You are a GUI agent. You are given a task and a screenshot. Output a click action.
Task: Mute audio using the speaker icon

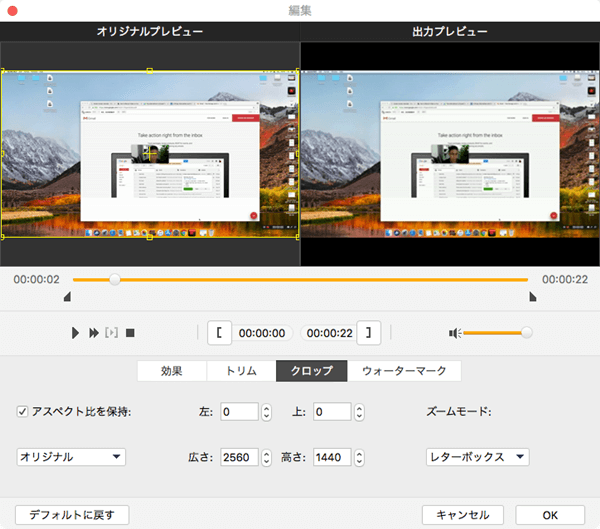point(454,333)
